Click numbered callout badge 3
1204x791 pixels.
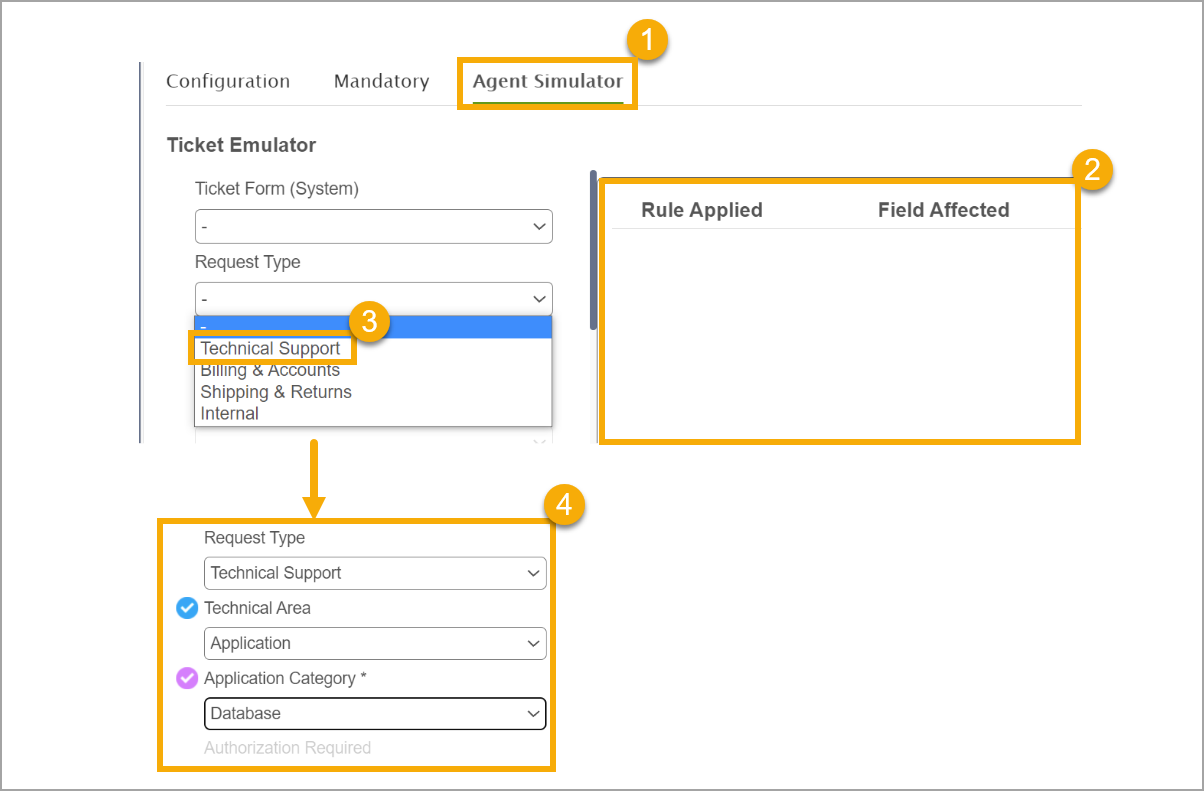(370, 322)
